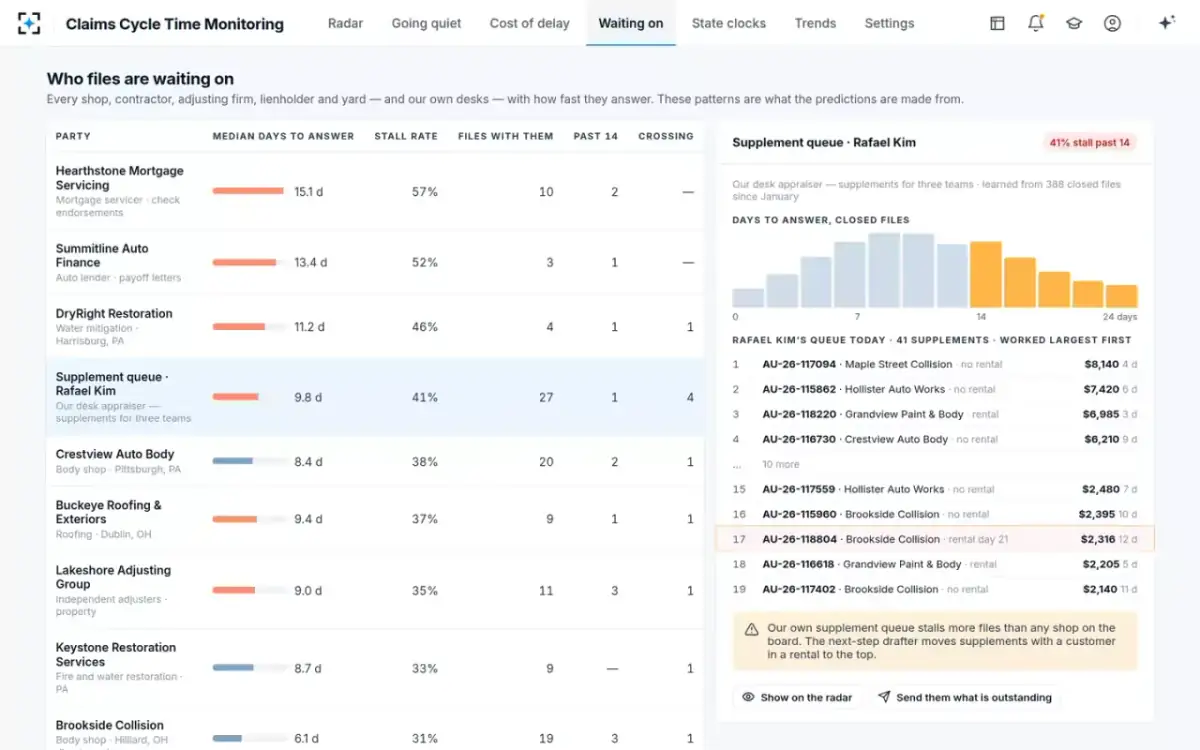Image resolution: width=1200 pixels, height=750 pixels.
Task: Open file AU-26-117094 Maple Street Collision
Action: (x=935, y=365)
